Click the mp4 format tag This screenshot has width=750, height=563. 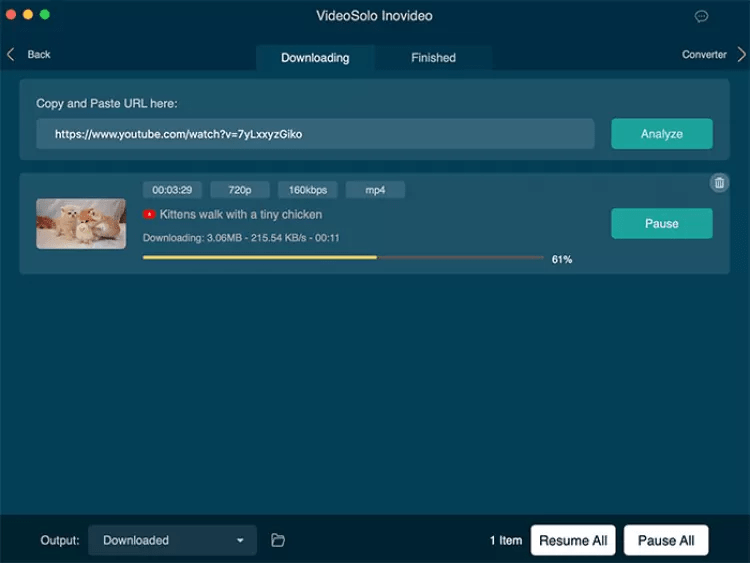tap(375, 190)
